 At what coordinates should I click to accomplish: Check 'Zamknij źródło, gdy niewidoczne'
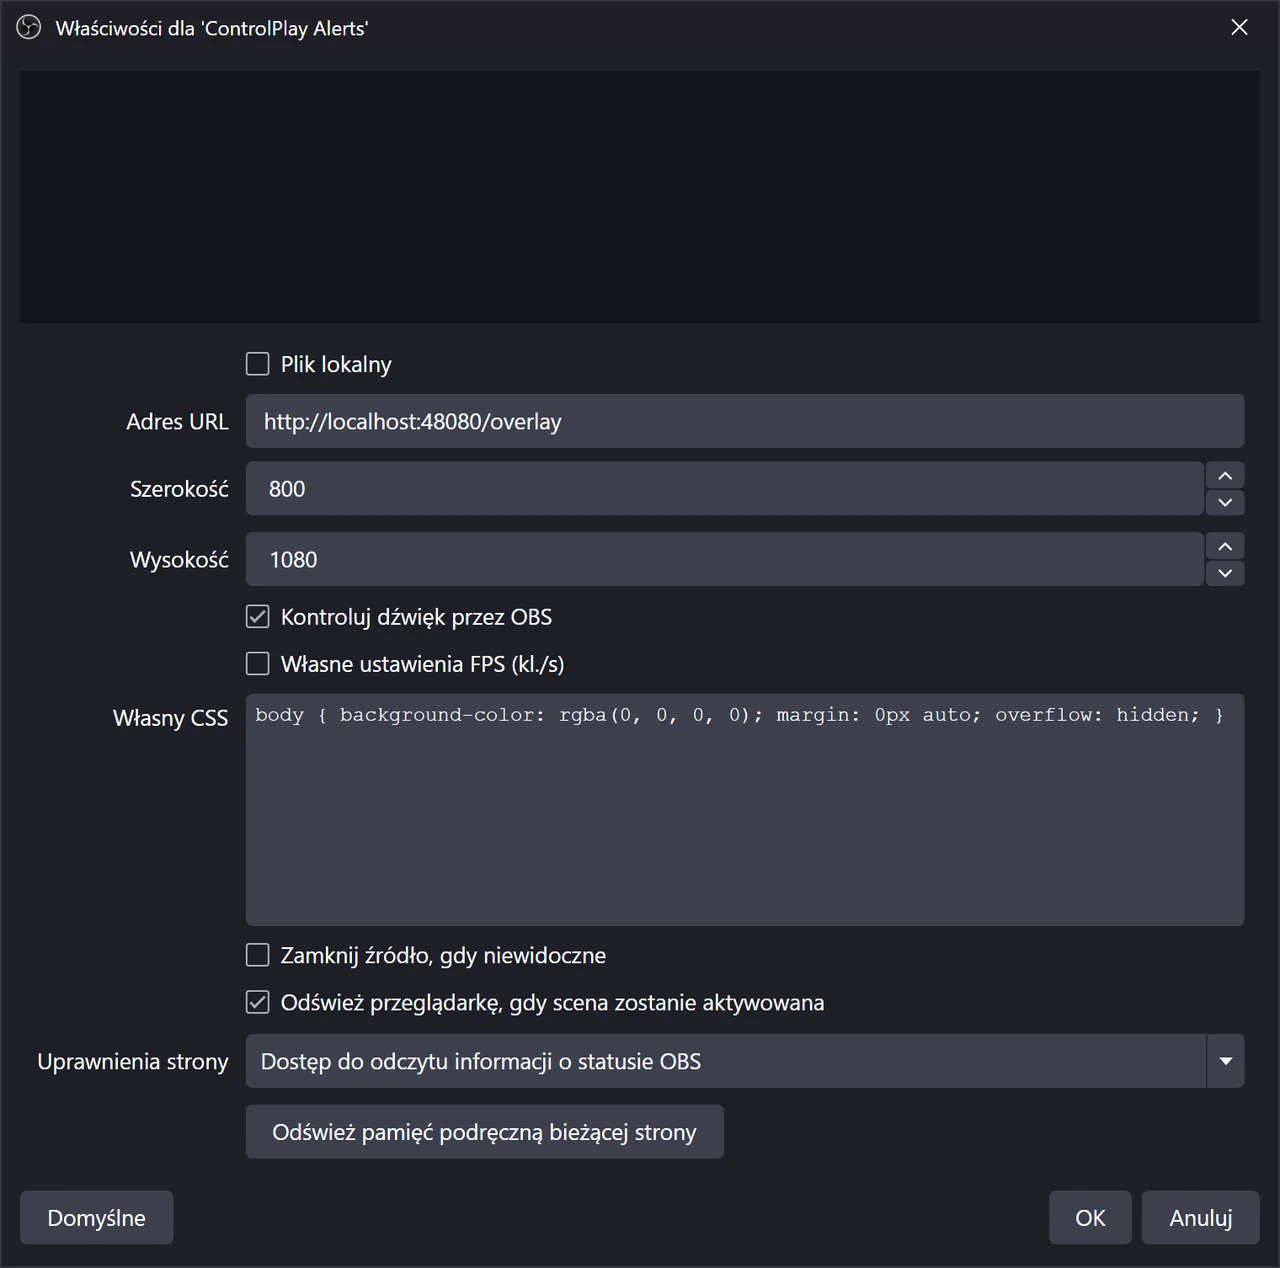click(258, 955)
